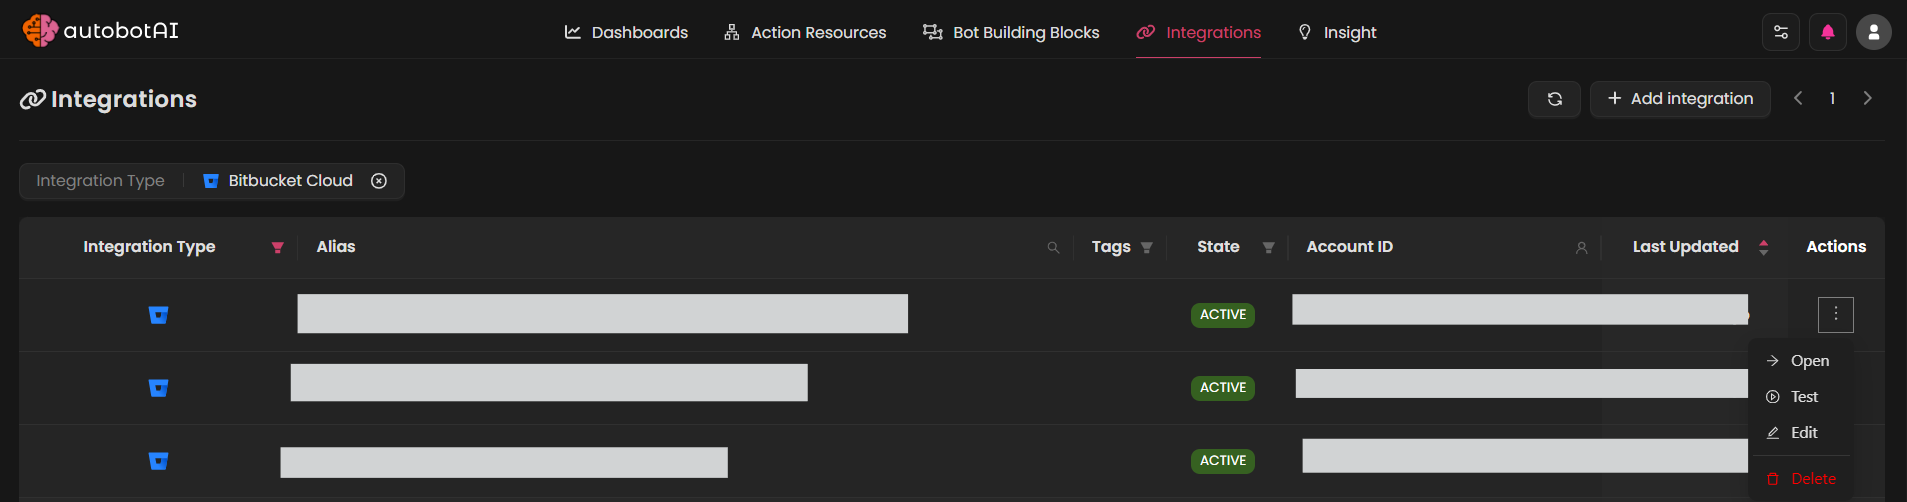
Task: Sort by the Last Updated column
Action: click(x=1763, y=247)
